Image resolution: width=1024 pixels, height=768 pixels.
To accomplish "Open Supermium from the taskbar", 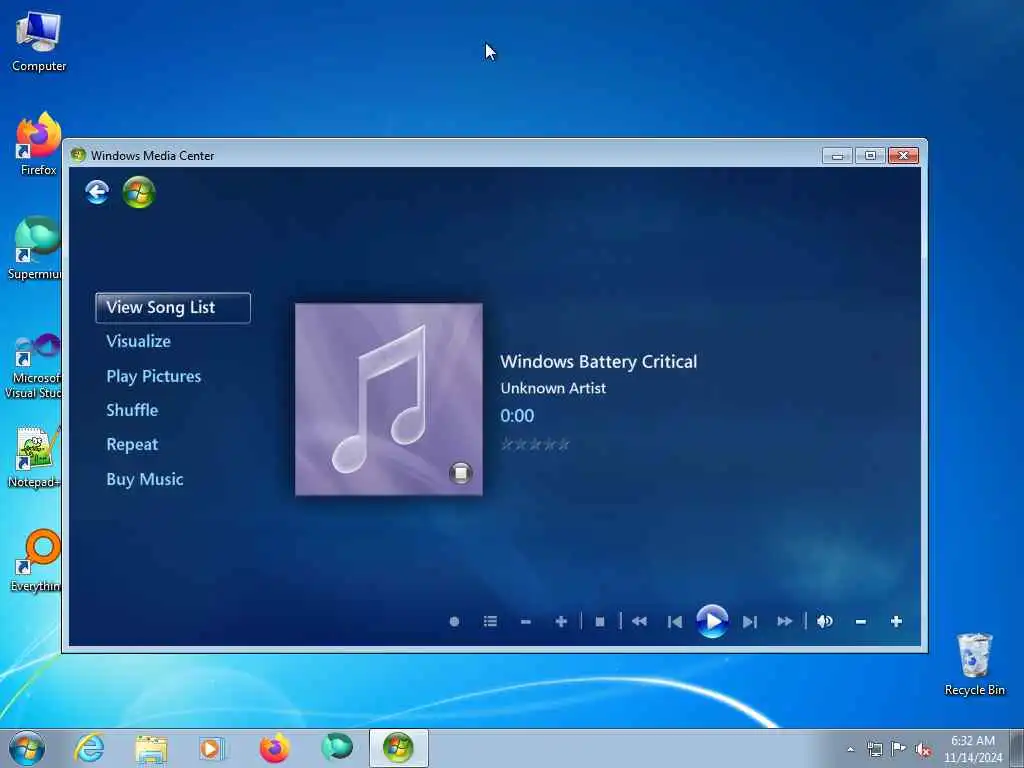I will [x=337, y=747].
